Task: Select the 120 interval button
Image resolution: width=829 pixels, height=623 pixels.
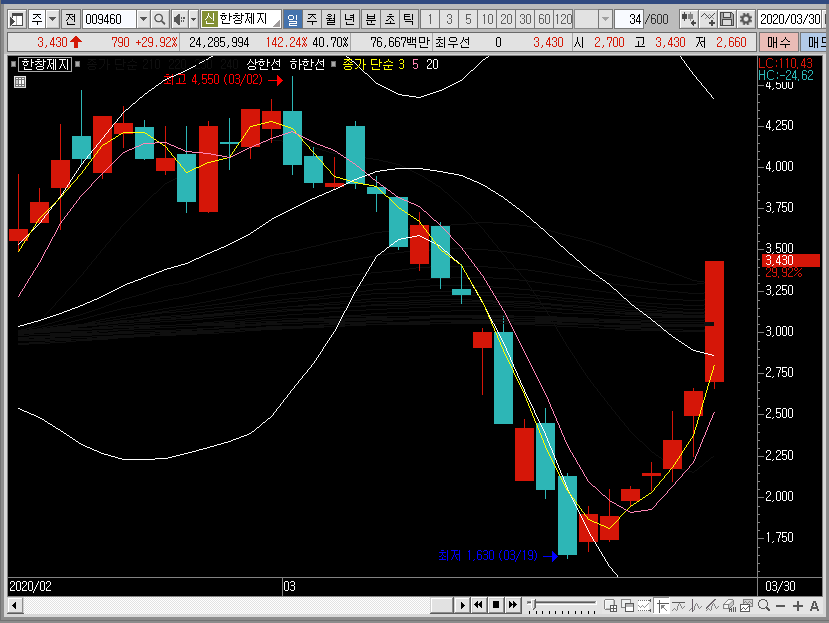Action: 563,20
